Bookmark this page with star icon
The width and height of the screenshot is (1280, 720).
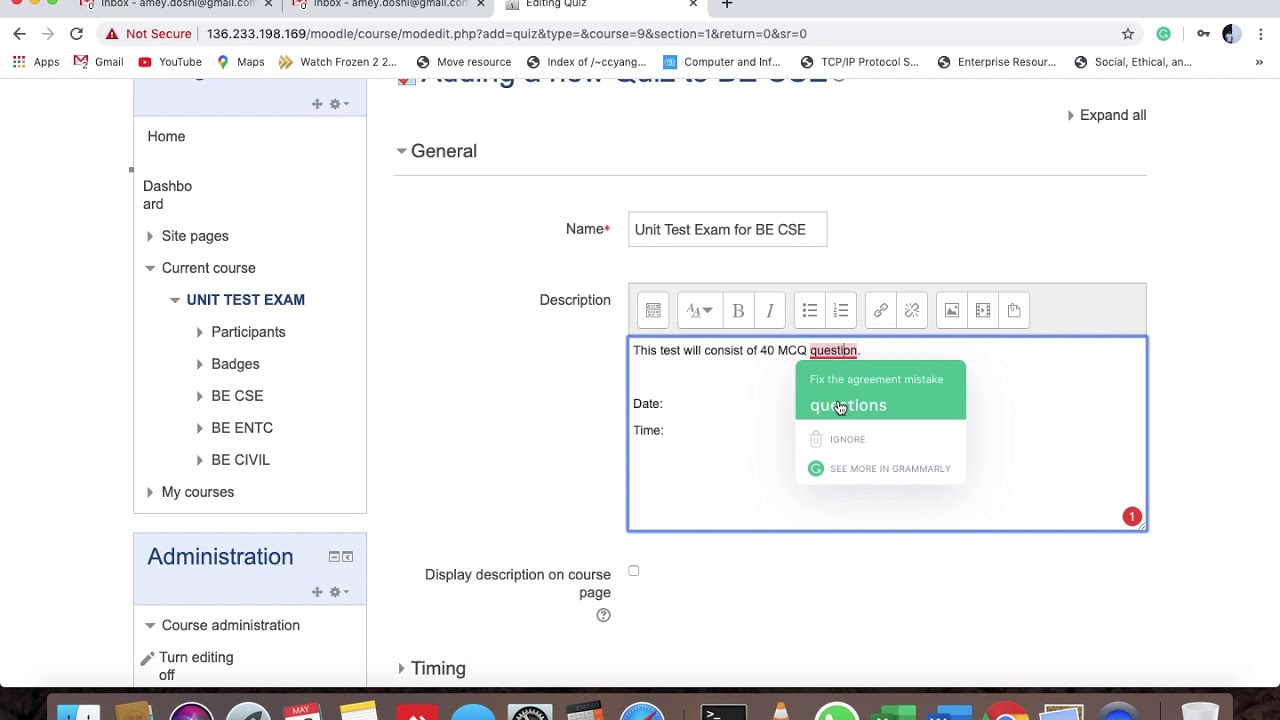coord(1128,34)
